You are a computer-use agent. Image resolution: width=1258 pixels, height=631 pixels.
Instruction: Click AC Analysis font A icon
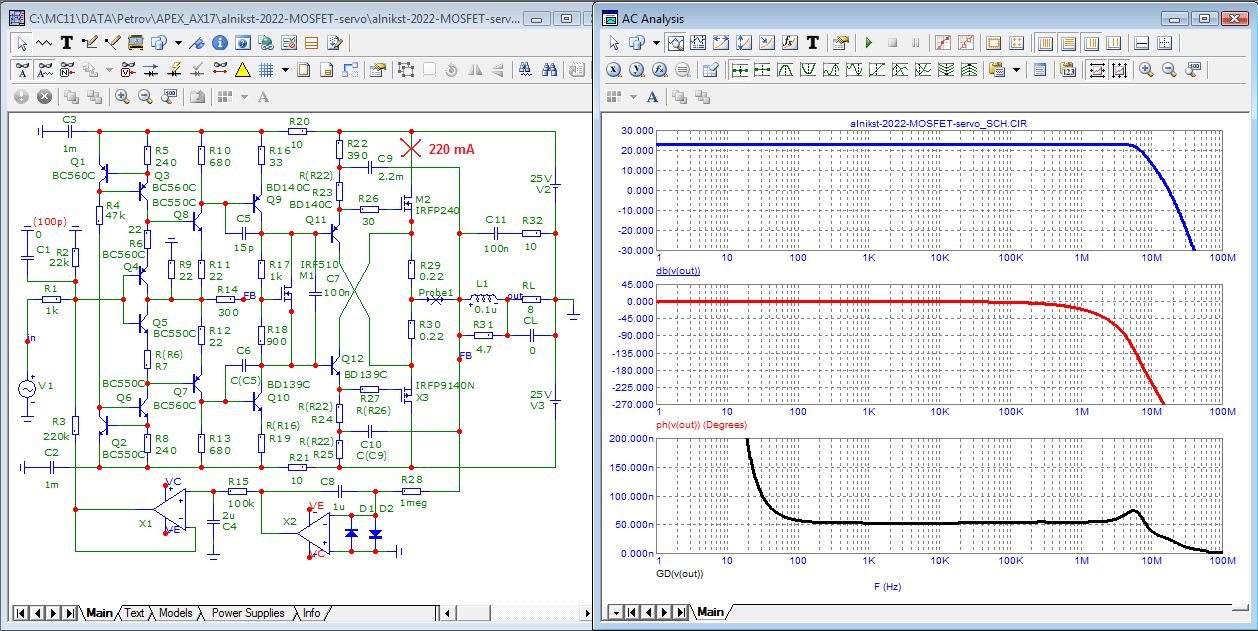pyautogui.click(x=652, y=97)
